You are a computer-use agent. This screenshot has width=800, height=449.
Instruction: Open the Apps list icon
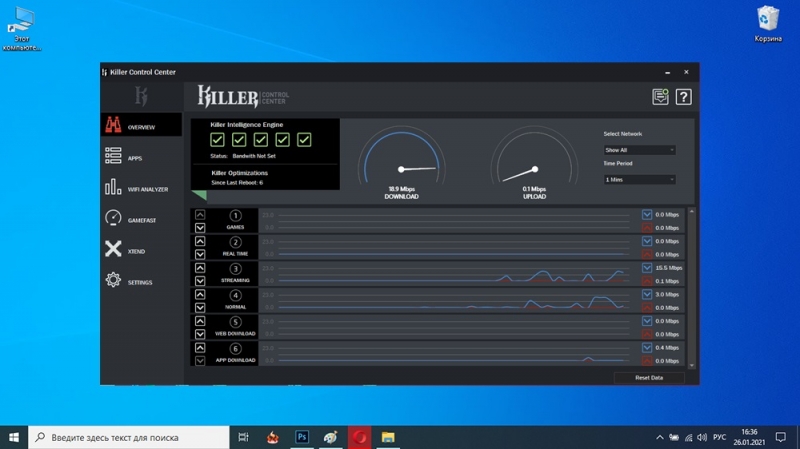[113, 156]
